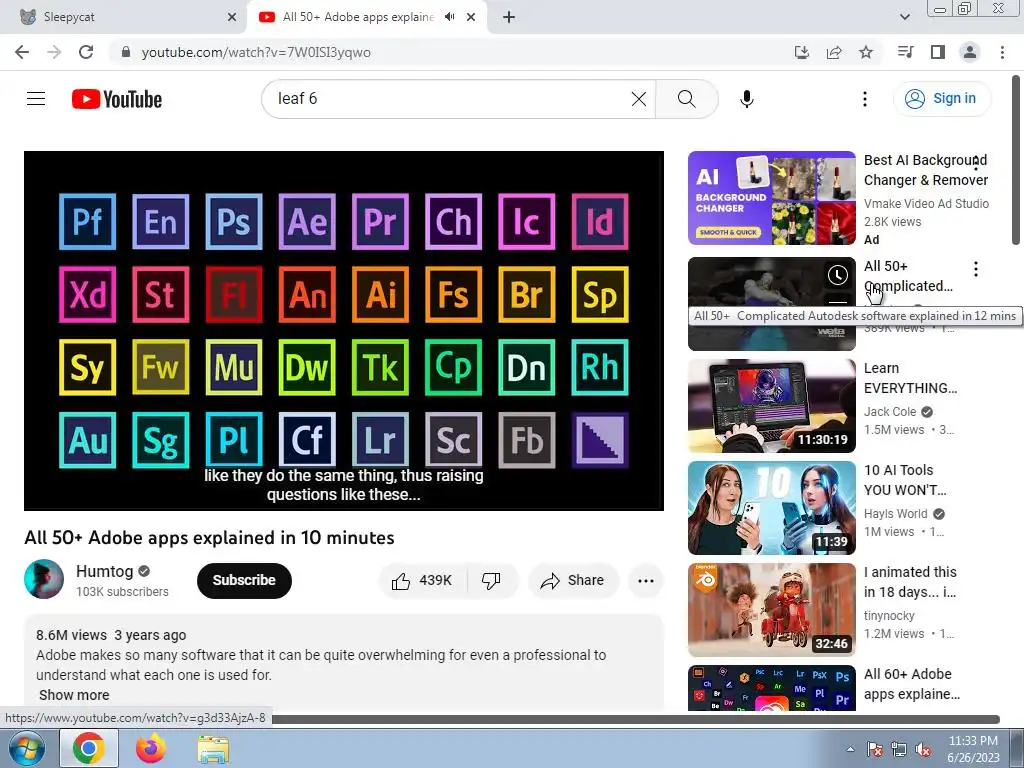1024x768 pixels.
Task: Toggle the browser side panel
Action: (x=938, y=52)
